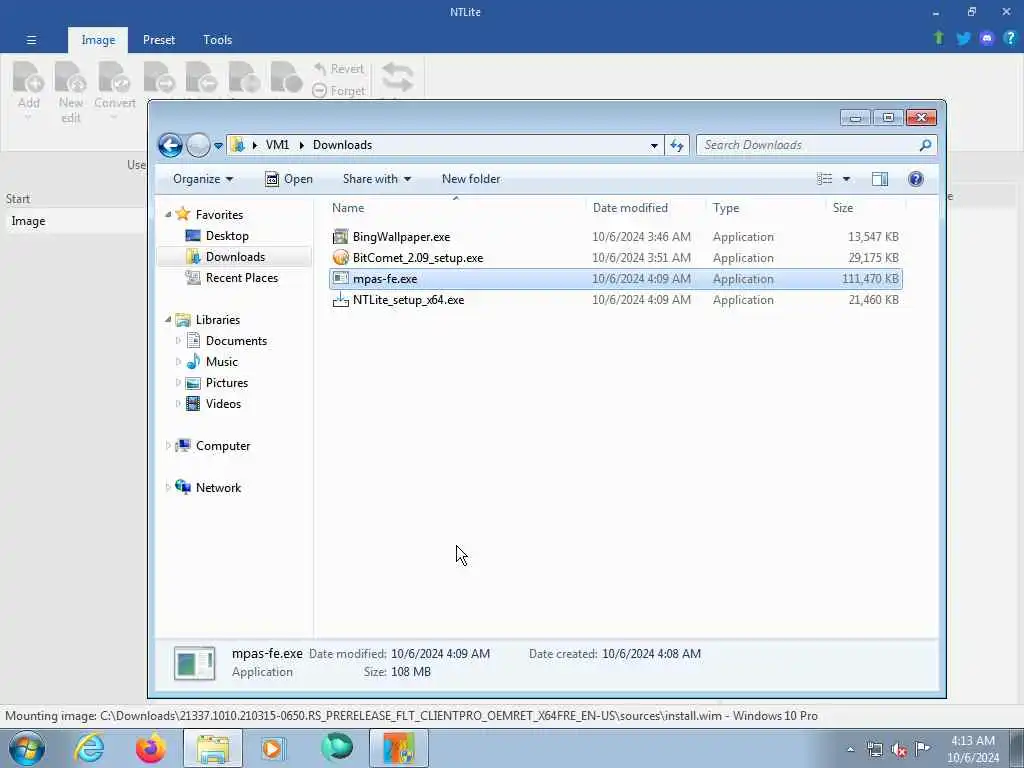Click the BitComet file icon
This screenshot has height=768, width=1024.
pyautogui.click(x=340, y=257)
